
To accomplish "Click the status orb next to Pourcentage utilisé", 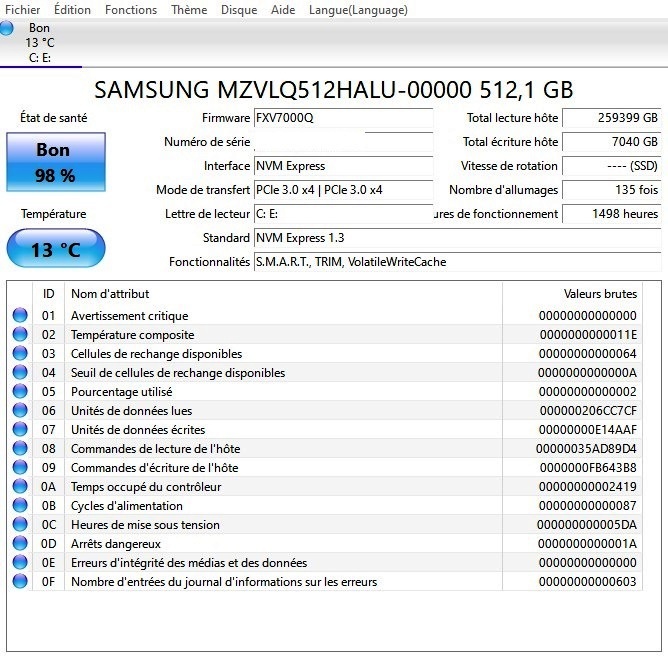I will point(20,392).
